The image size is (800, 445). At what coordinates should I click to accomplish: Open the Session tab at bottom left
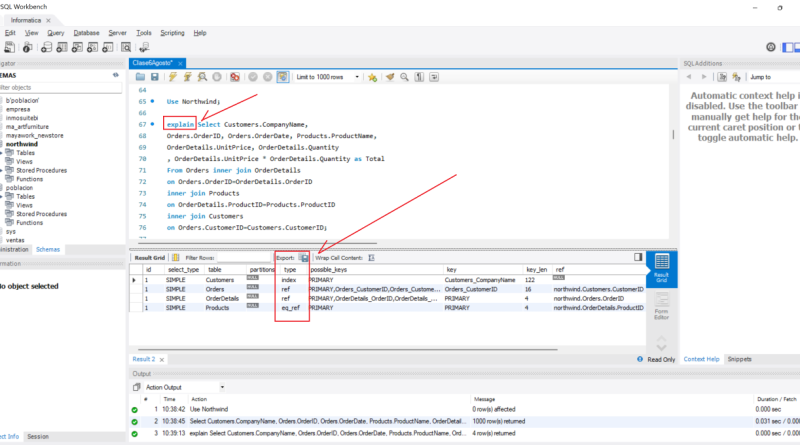[x=38, y=437]
